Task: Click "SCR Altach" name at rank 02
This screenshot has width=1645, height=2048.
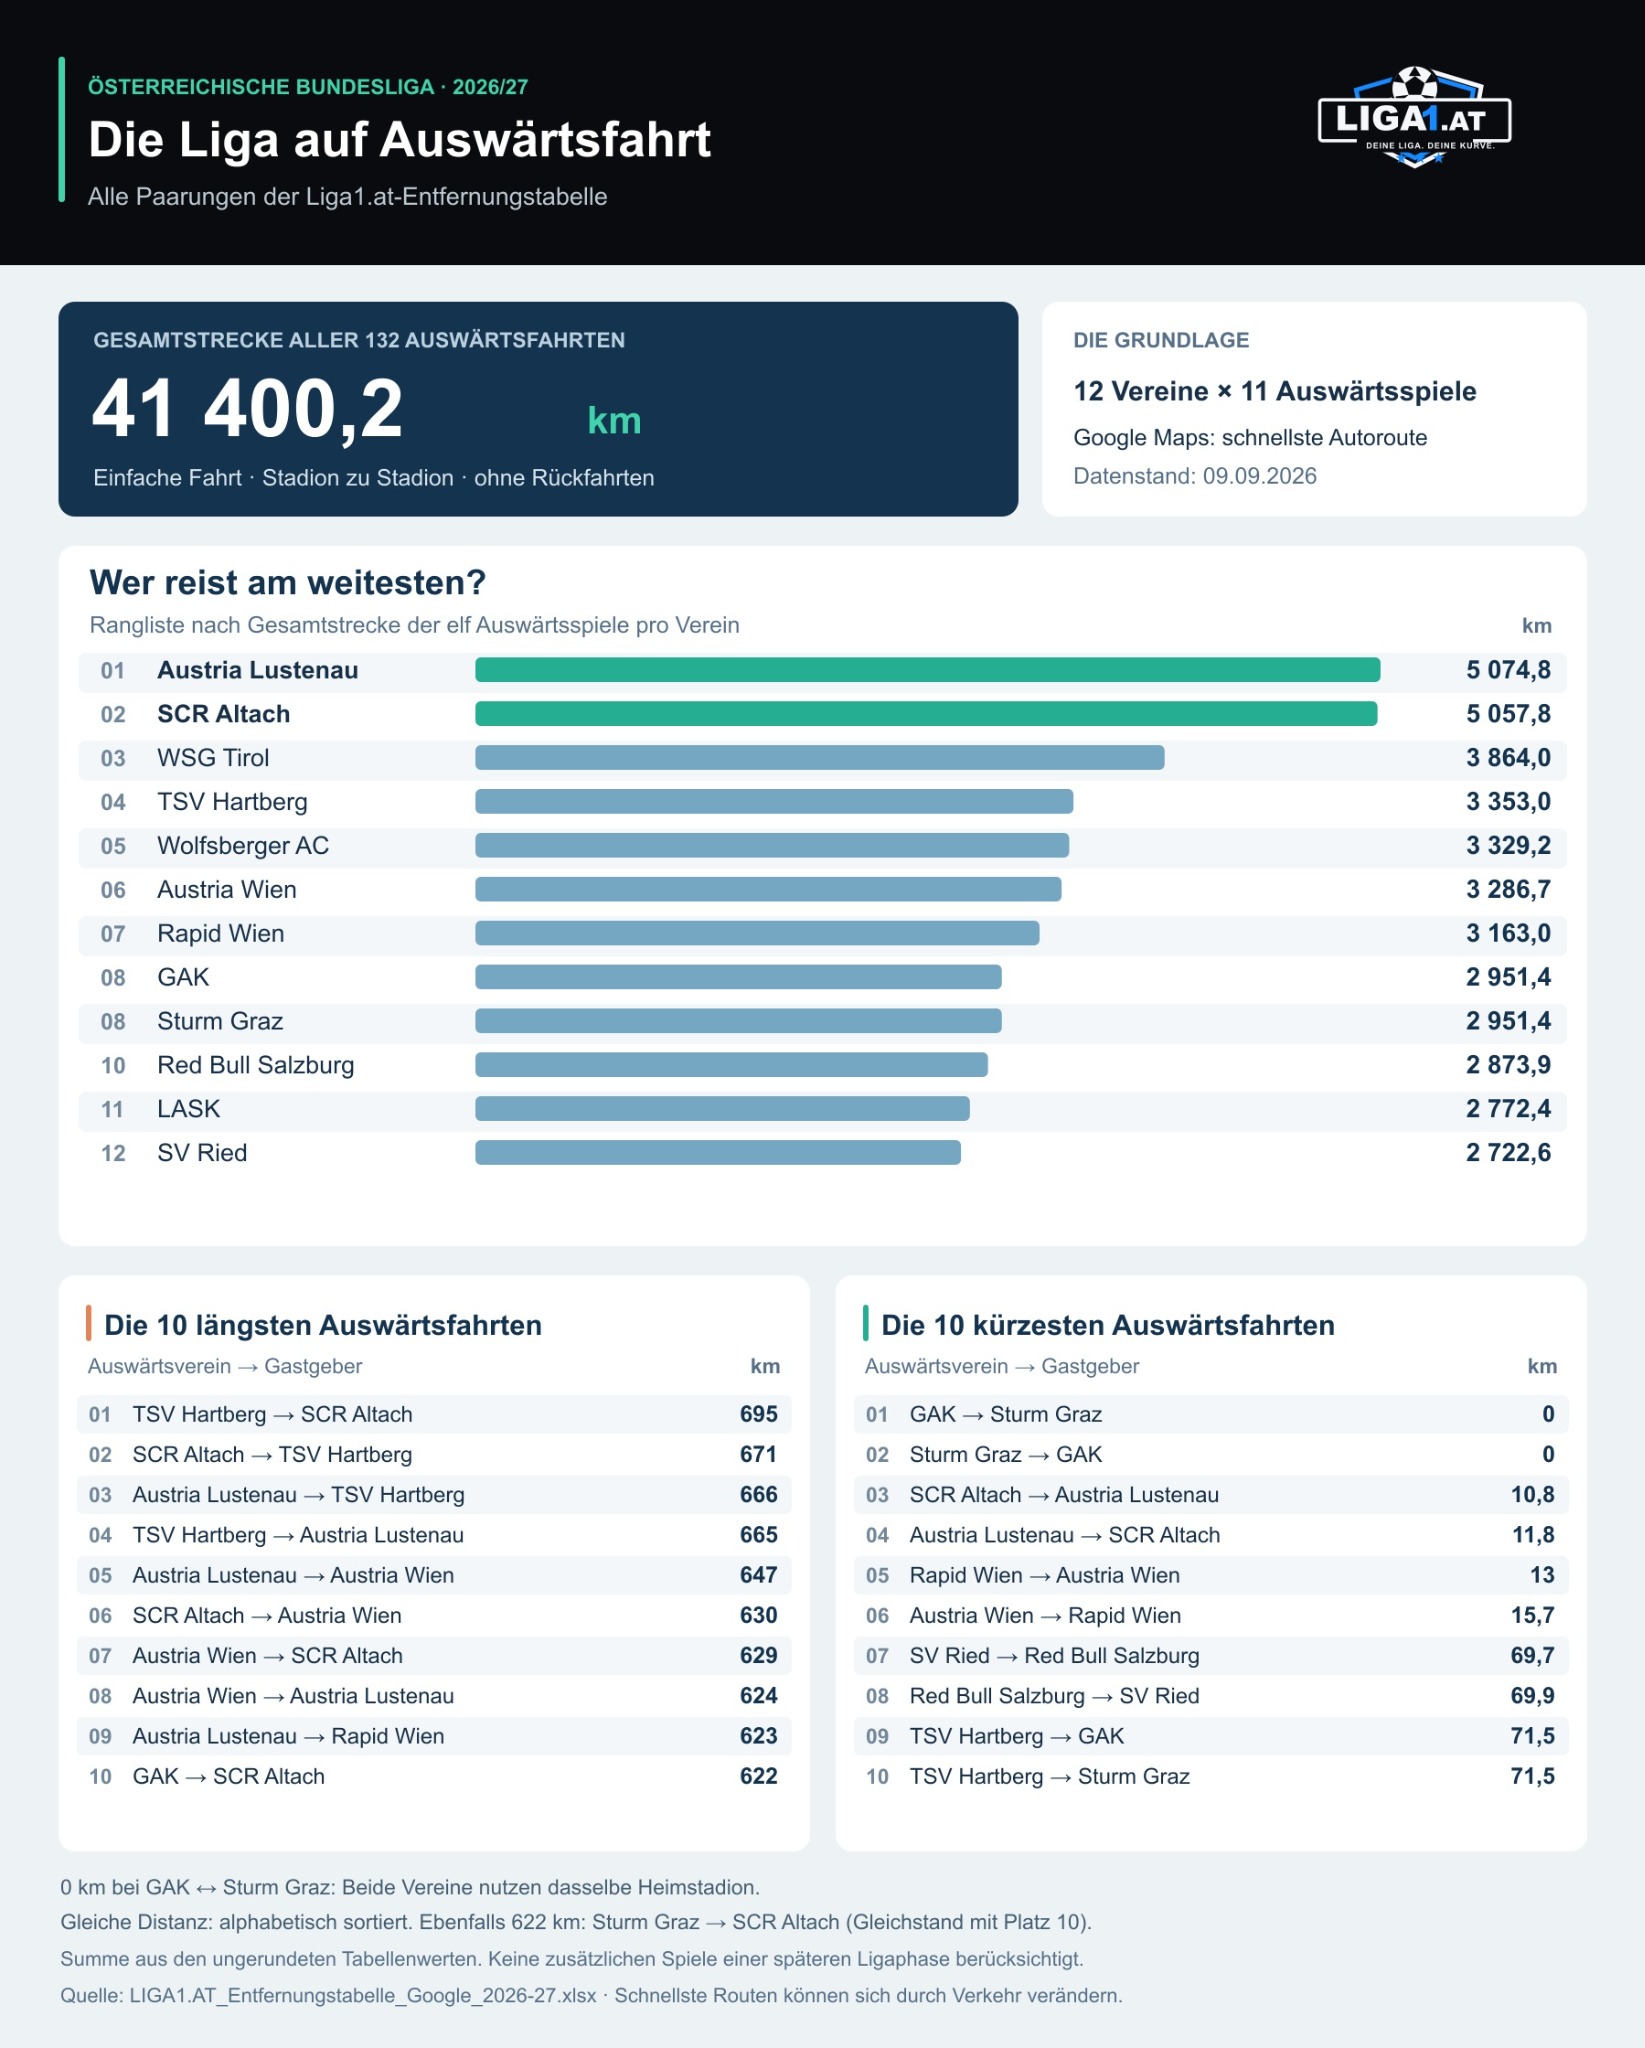Action: click(x=224, y=714)
